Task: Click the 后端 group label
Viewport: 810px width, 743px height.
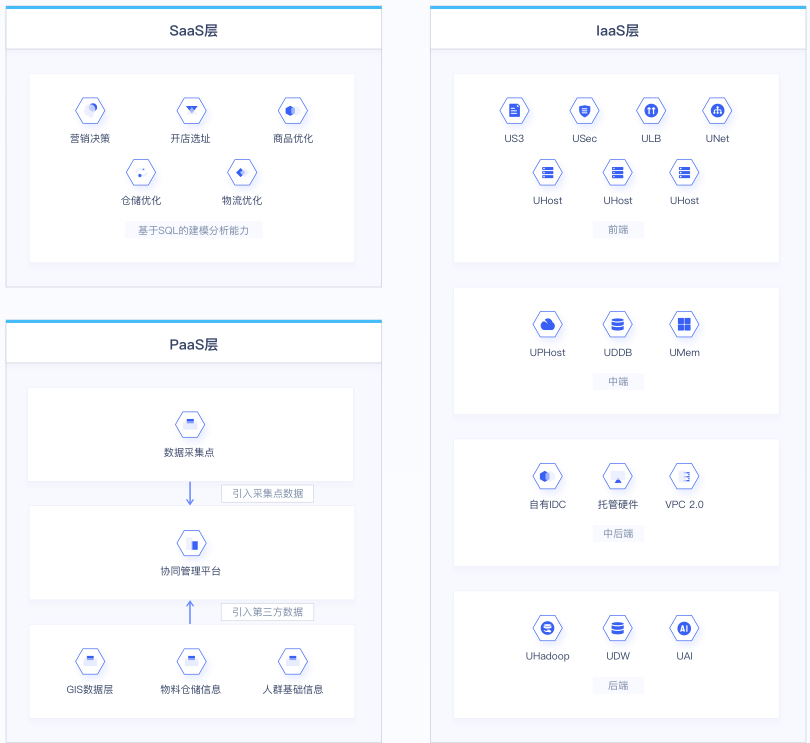Action: pyautogui.click(x=618, y=685)
